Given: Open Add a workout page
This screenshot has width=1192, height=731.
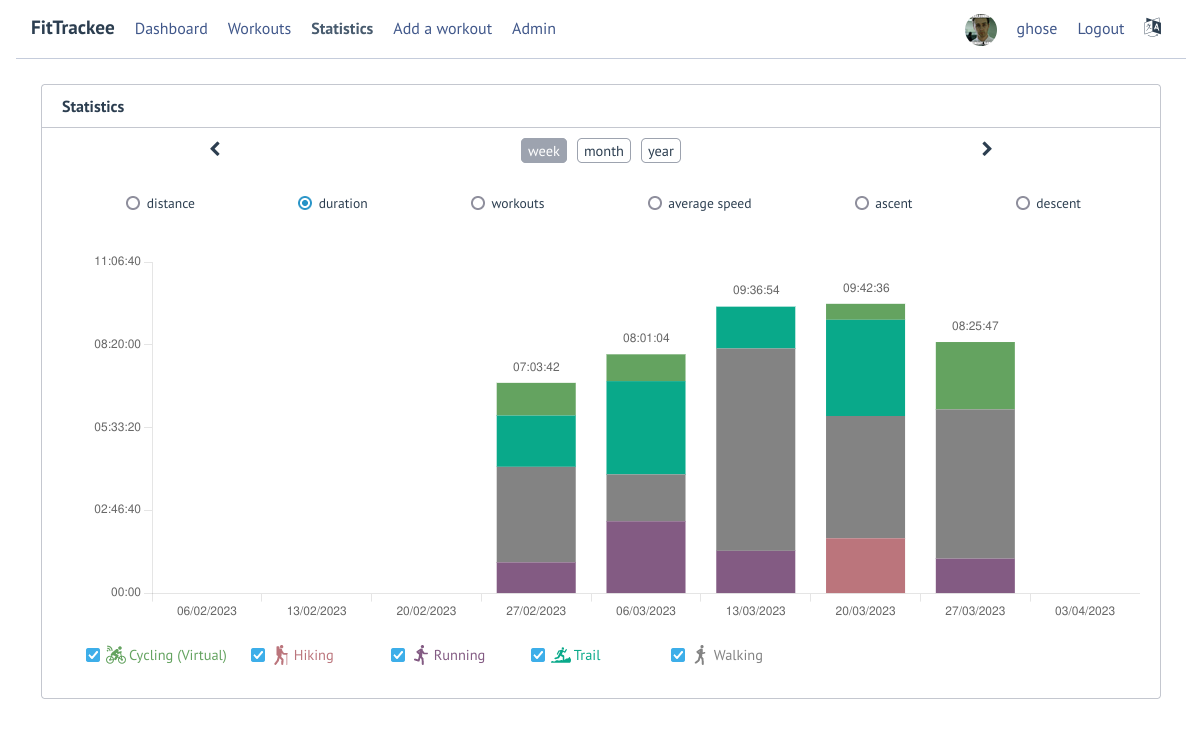Looking at the screenshot, I should pos(442,29).
